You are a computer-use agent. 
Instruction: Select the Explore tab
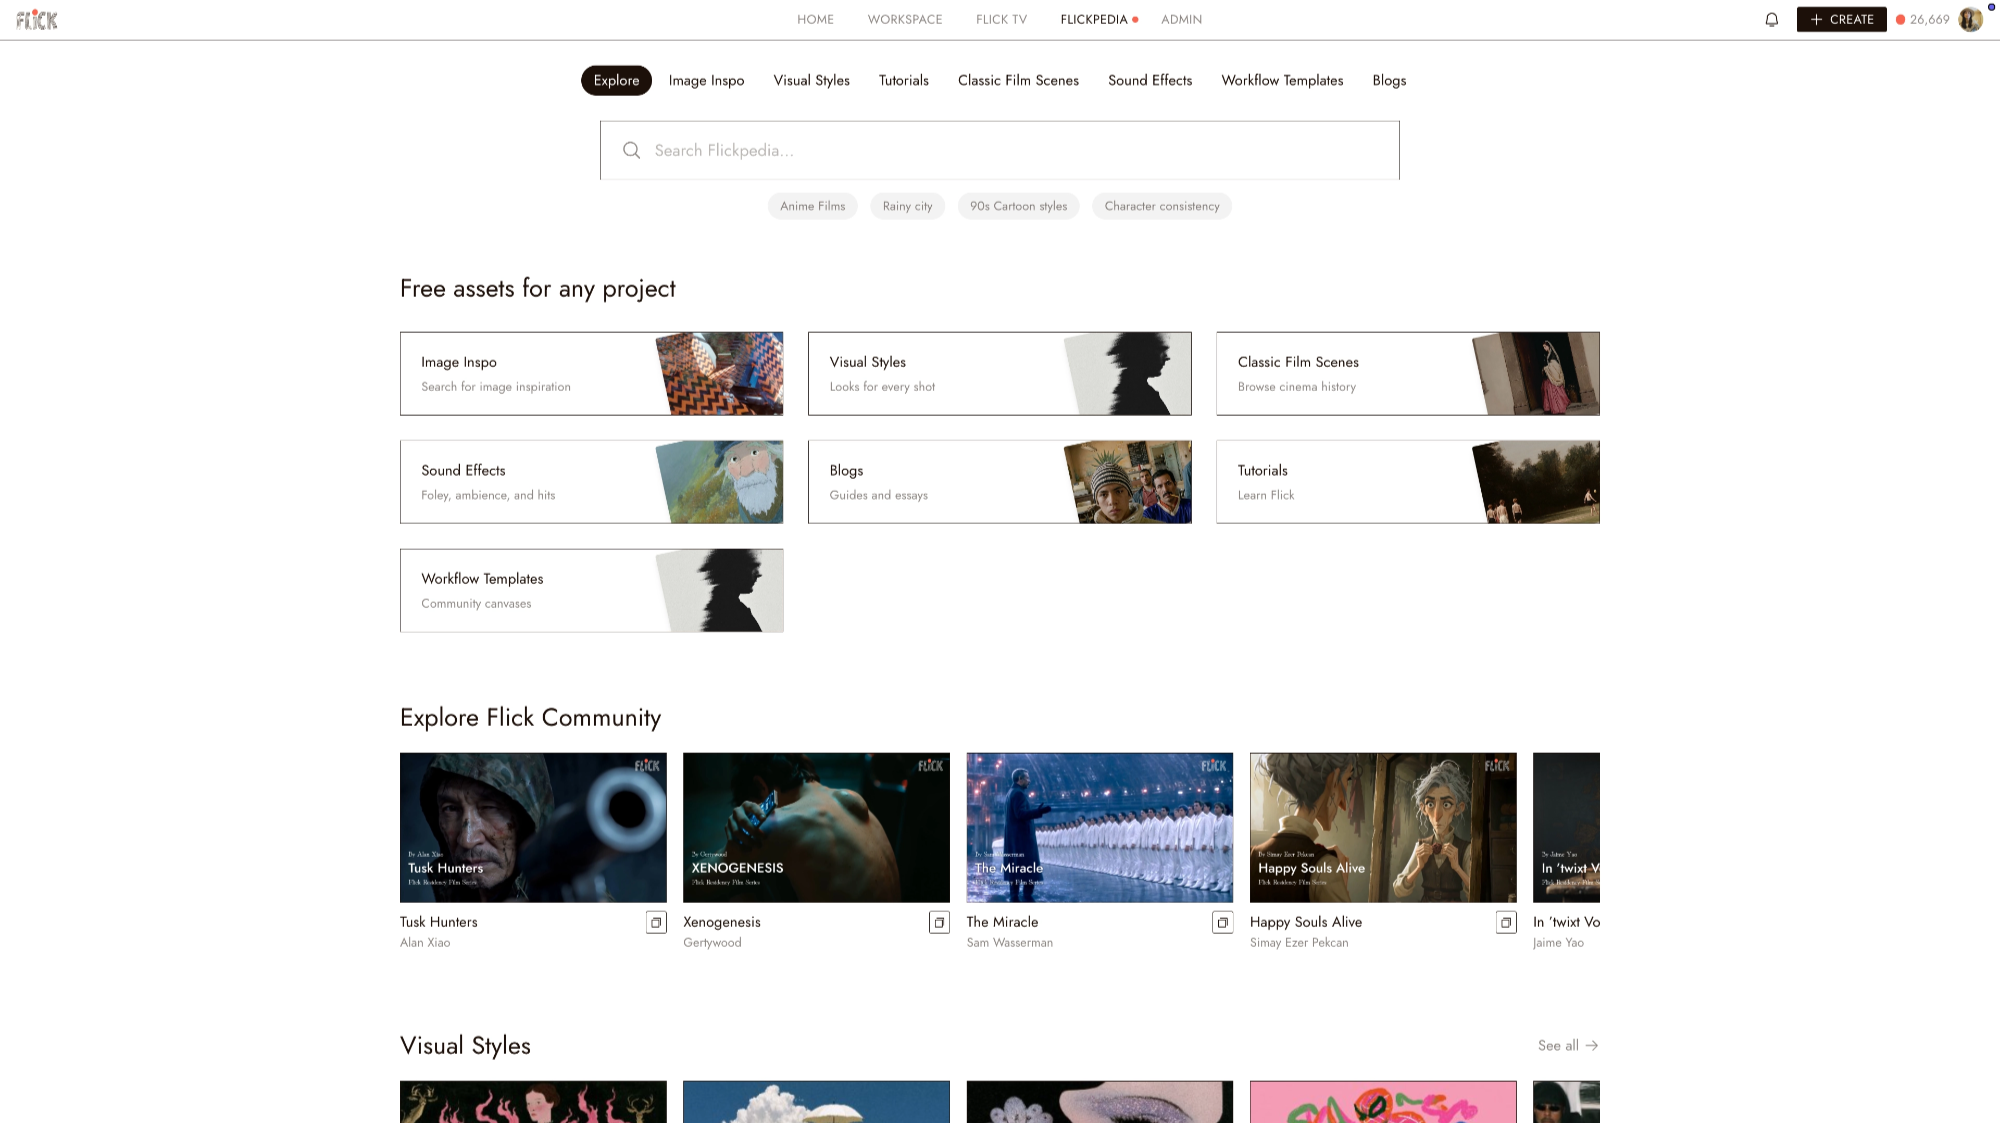616,80
